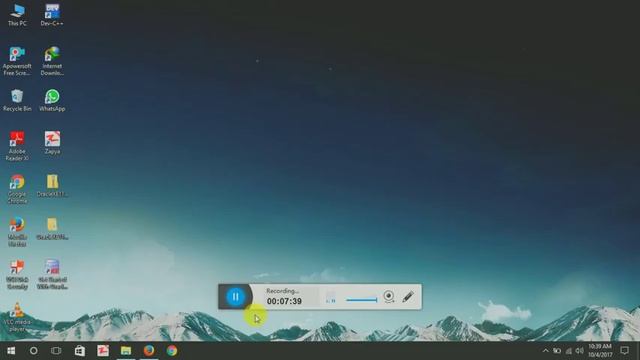Click the 00:07:39 recording timer
Viewport: 640px width, 360px height.
(x=284, y=301)
